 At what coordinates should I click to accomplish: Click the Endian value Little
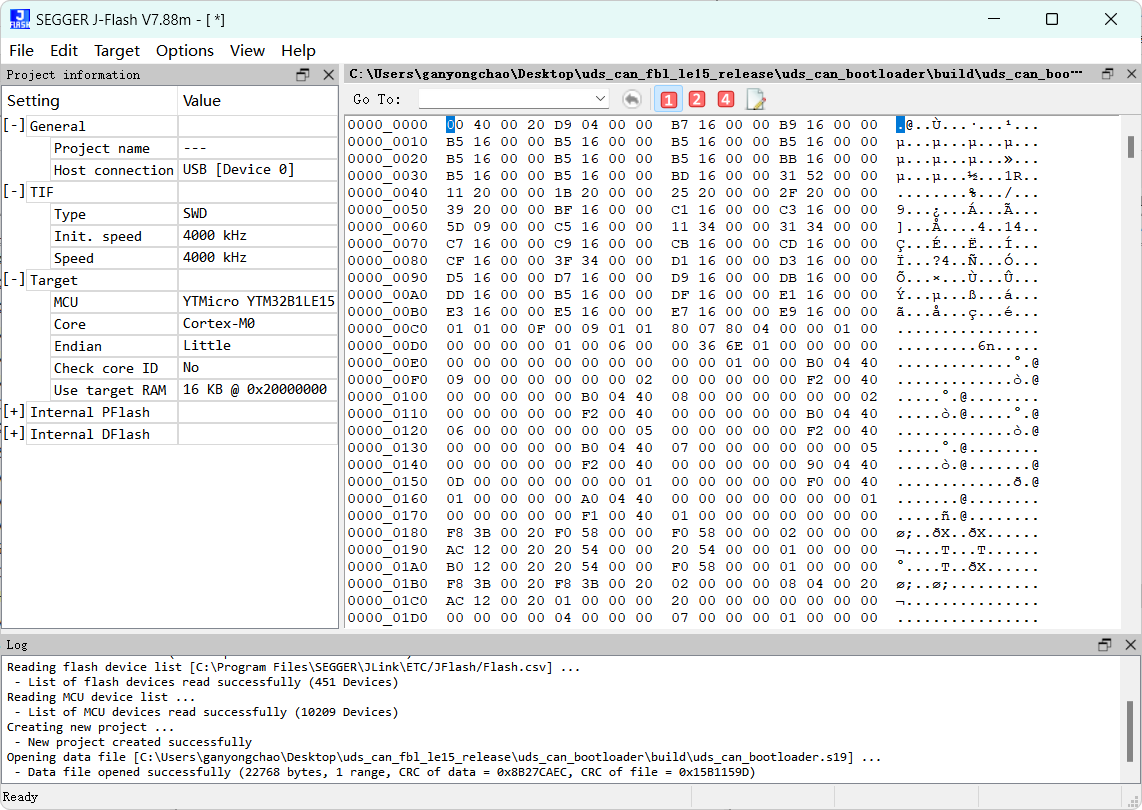pyautogui.click(x=259, y=345)
